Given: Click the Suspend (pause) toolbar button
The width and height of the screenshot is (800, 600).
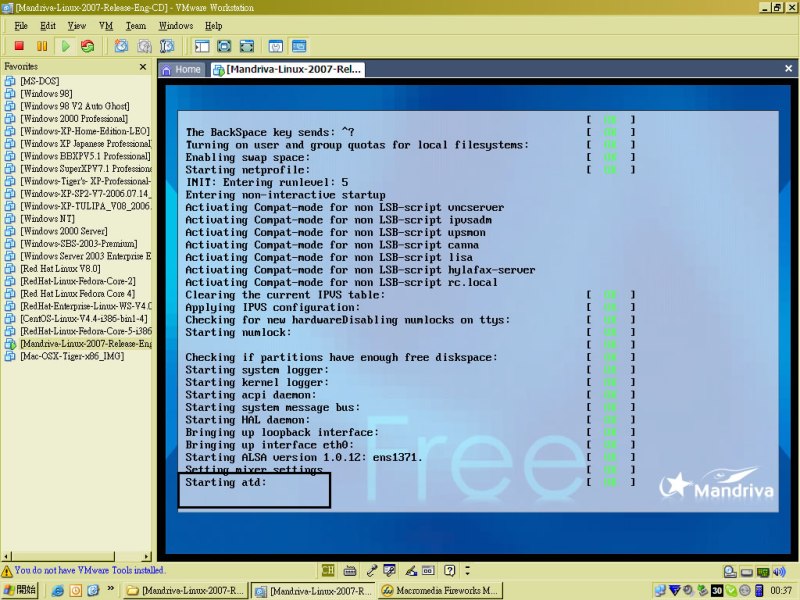Looking at the screenshot, I should click(x=42, y=46).
